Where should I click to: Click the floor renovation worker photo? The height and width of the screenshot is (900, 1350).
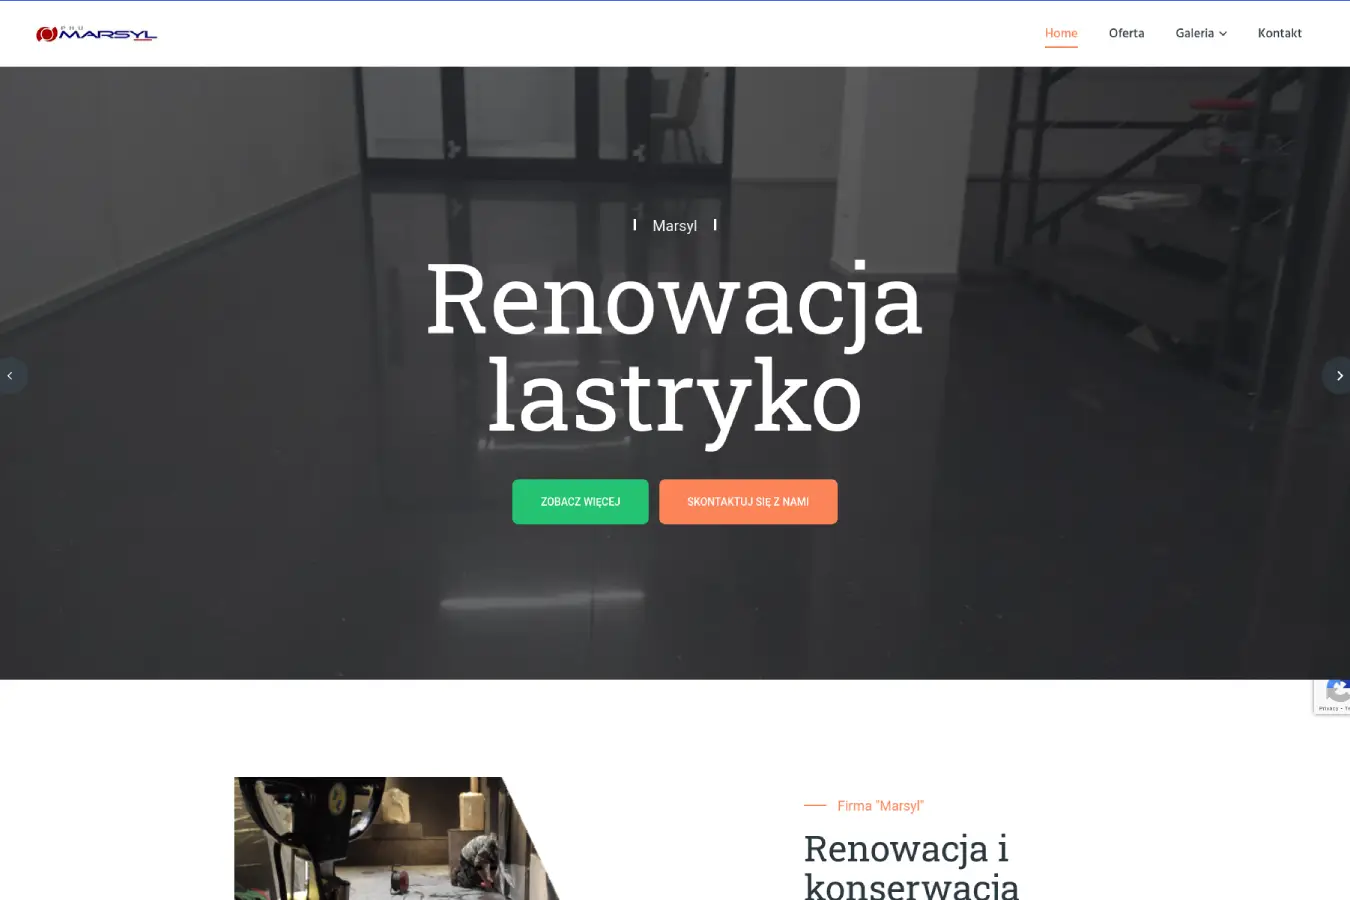(x=396, y=838)
